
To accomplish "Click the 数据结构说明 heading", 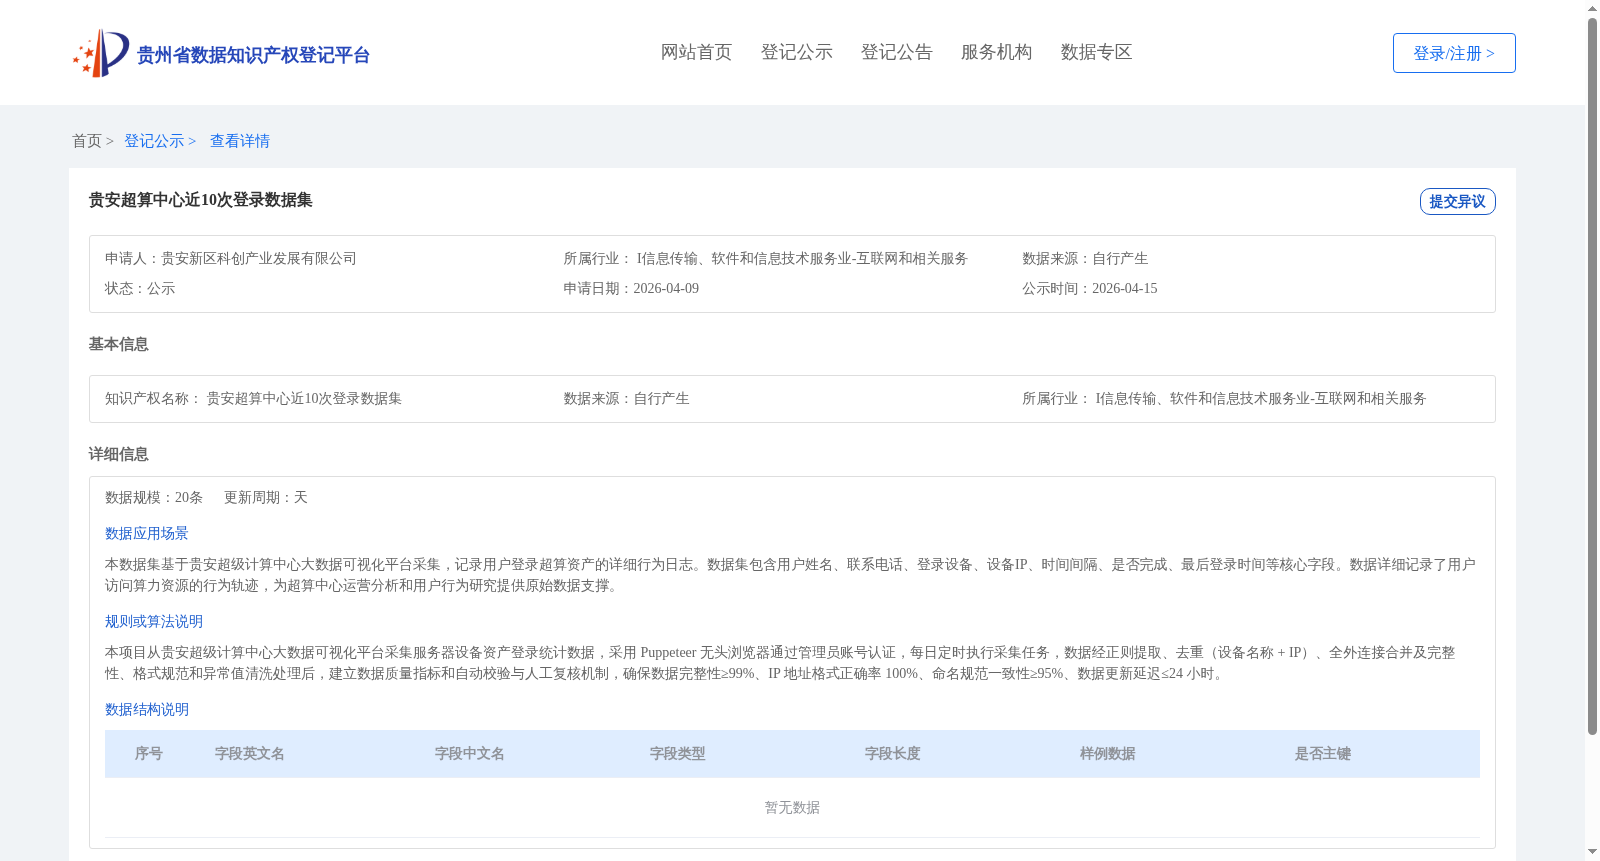I will click(x=147, y=709).
